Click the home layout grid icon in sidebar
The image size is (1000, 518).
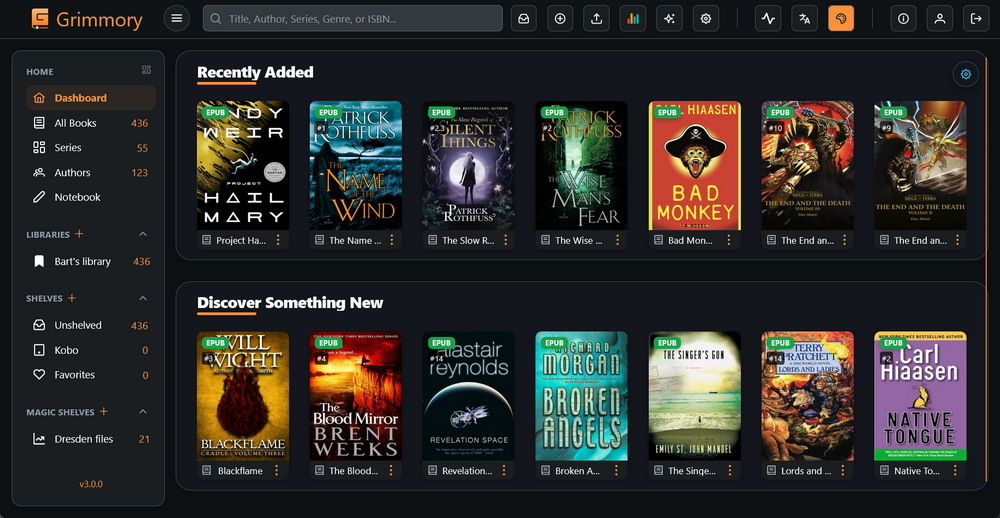pyautogui.click(x=146, y=70)
